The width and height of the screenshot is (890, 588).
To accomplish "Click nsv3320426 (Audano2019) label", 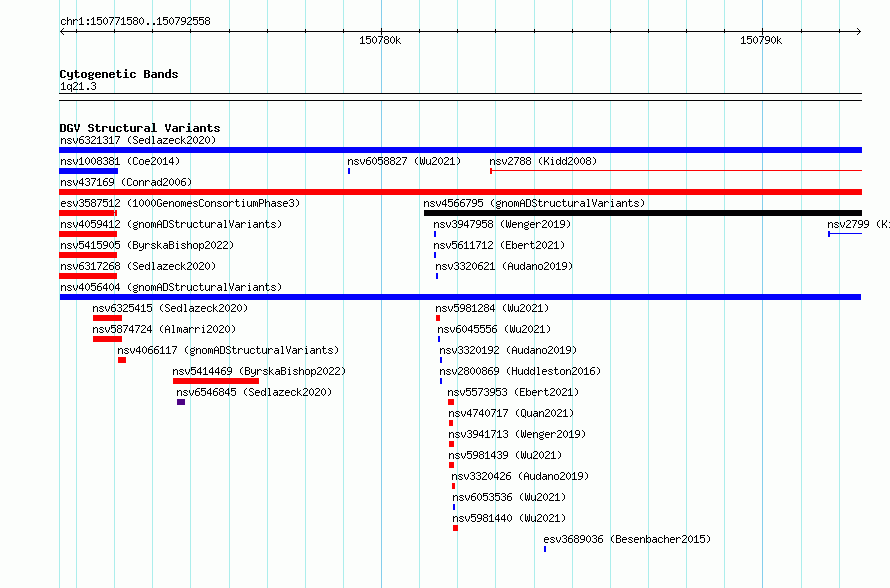I will pyautogui.click(x=520, y=476).
